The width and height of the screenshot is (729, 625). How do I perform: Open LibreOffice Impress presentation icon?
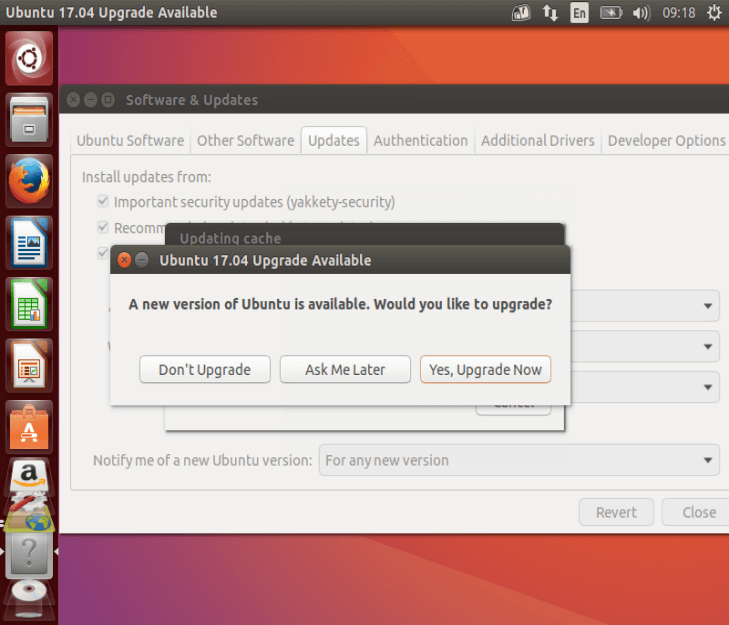point(29,366)
